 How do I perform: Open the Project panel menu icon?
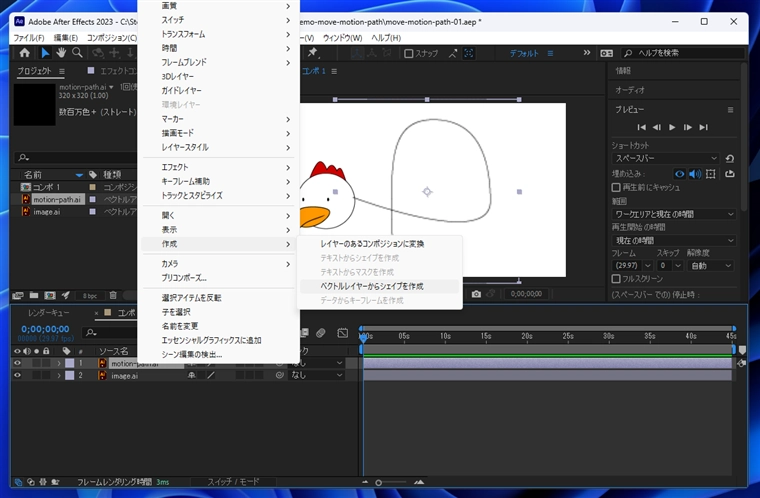click(62, 71)
